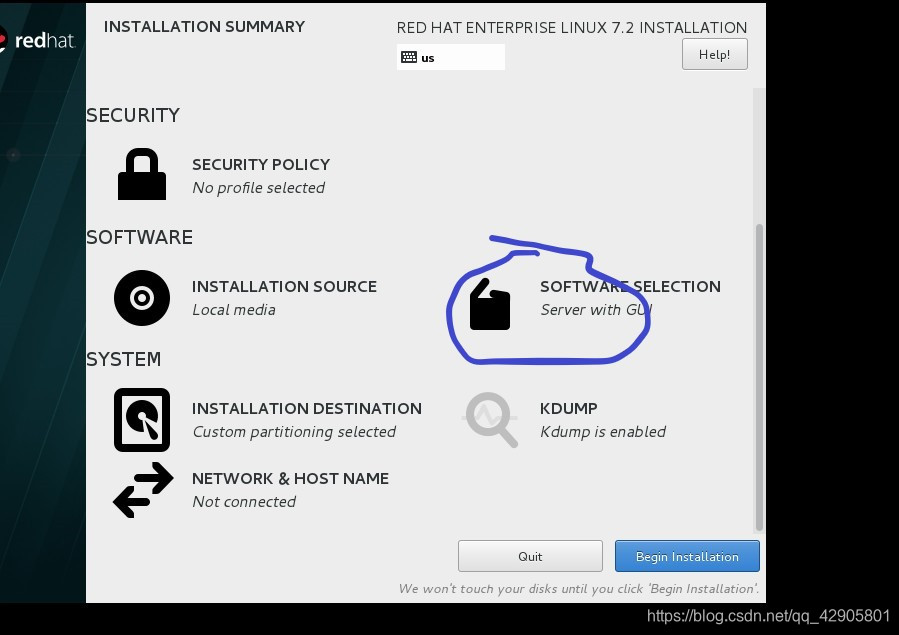Click the 'Not connected' status text
Viewport: 899px width, 635px height.
244,502
